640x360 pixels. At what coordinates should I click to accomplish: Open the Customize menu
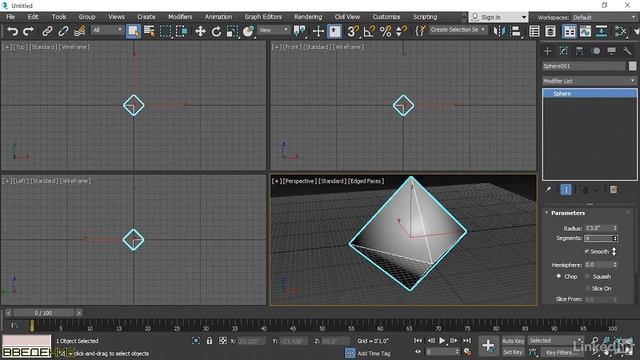pos(386,17)
